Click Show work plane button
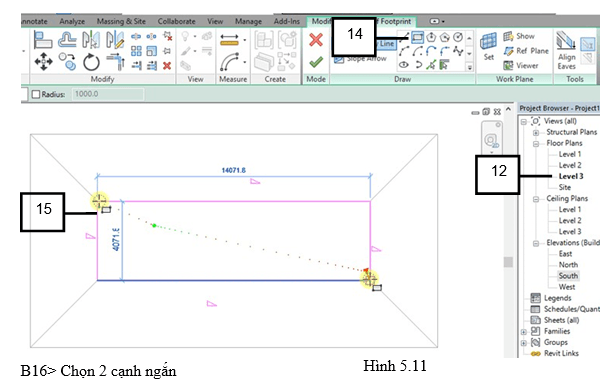This screenshot has width=607, height=383. 519,36
